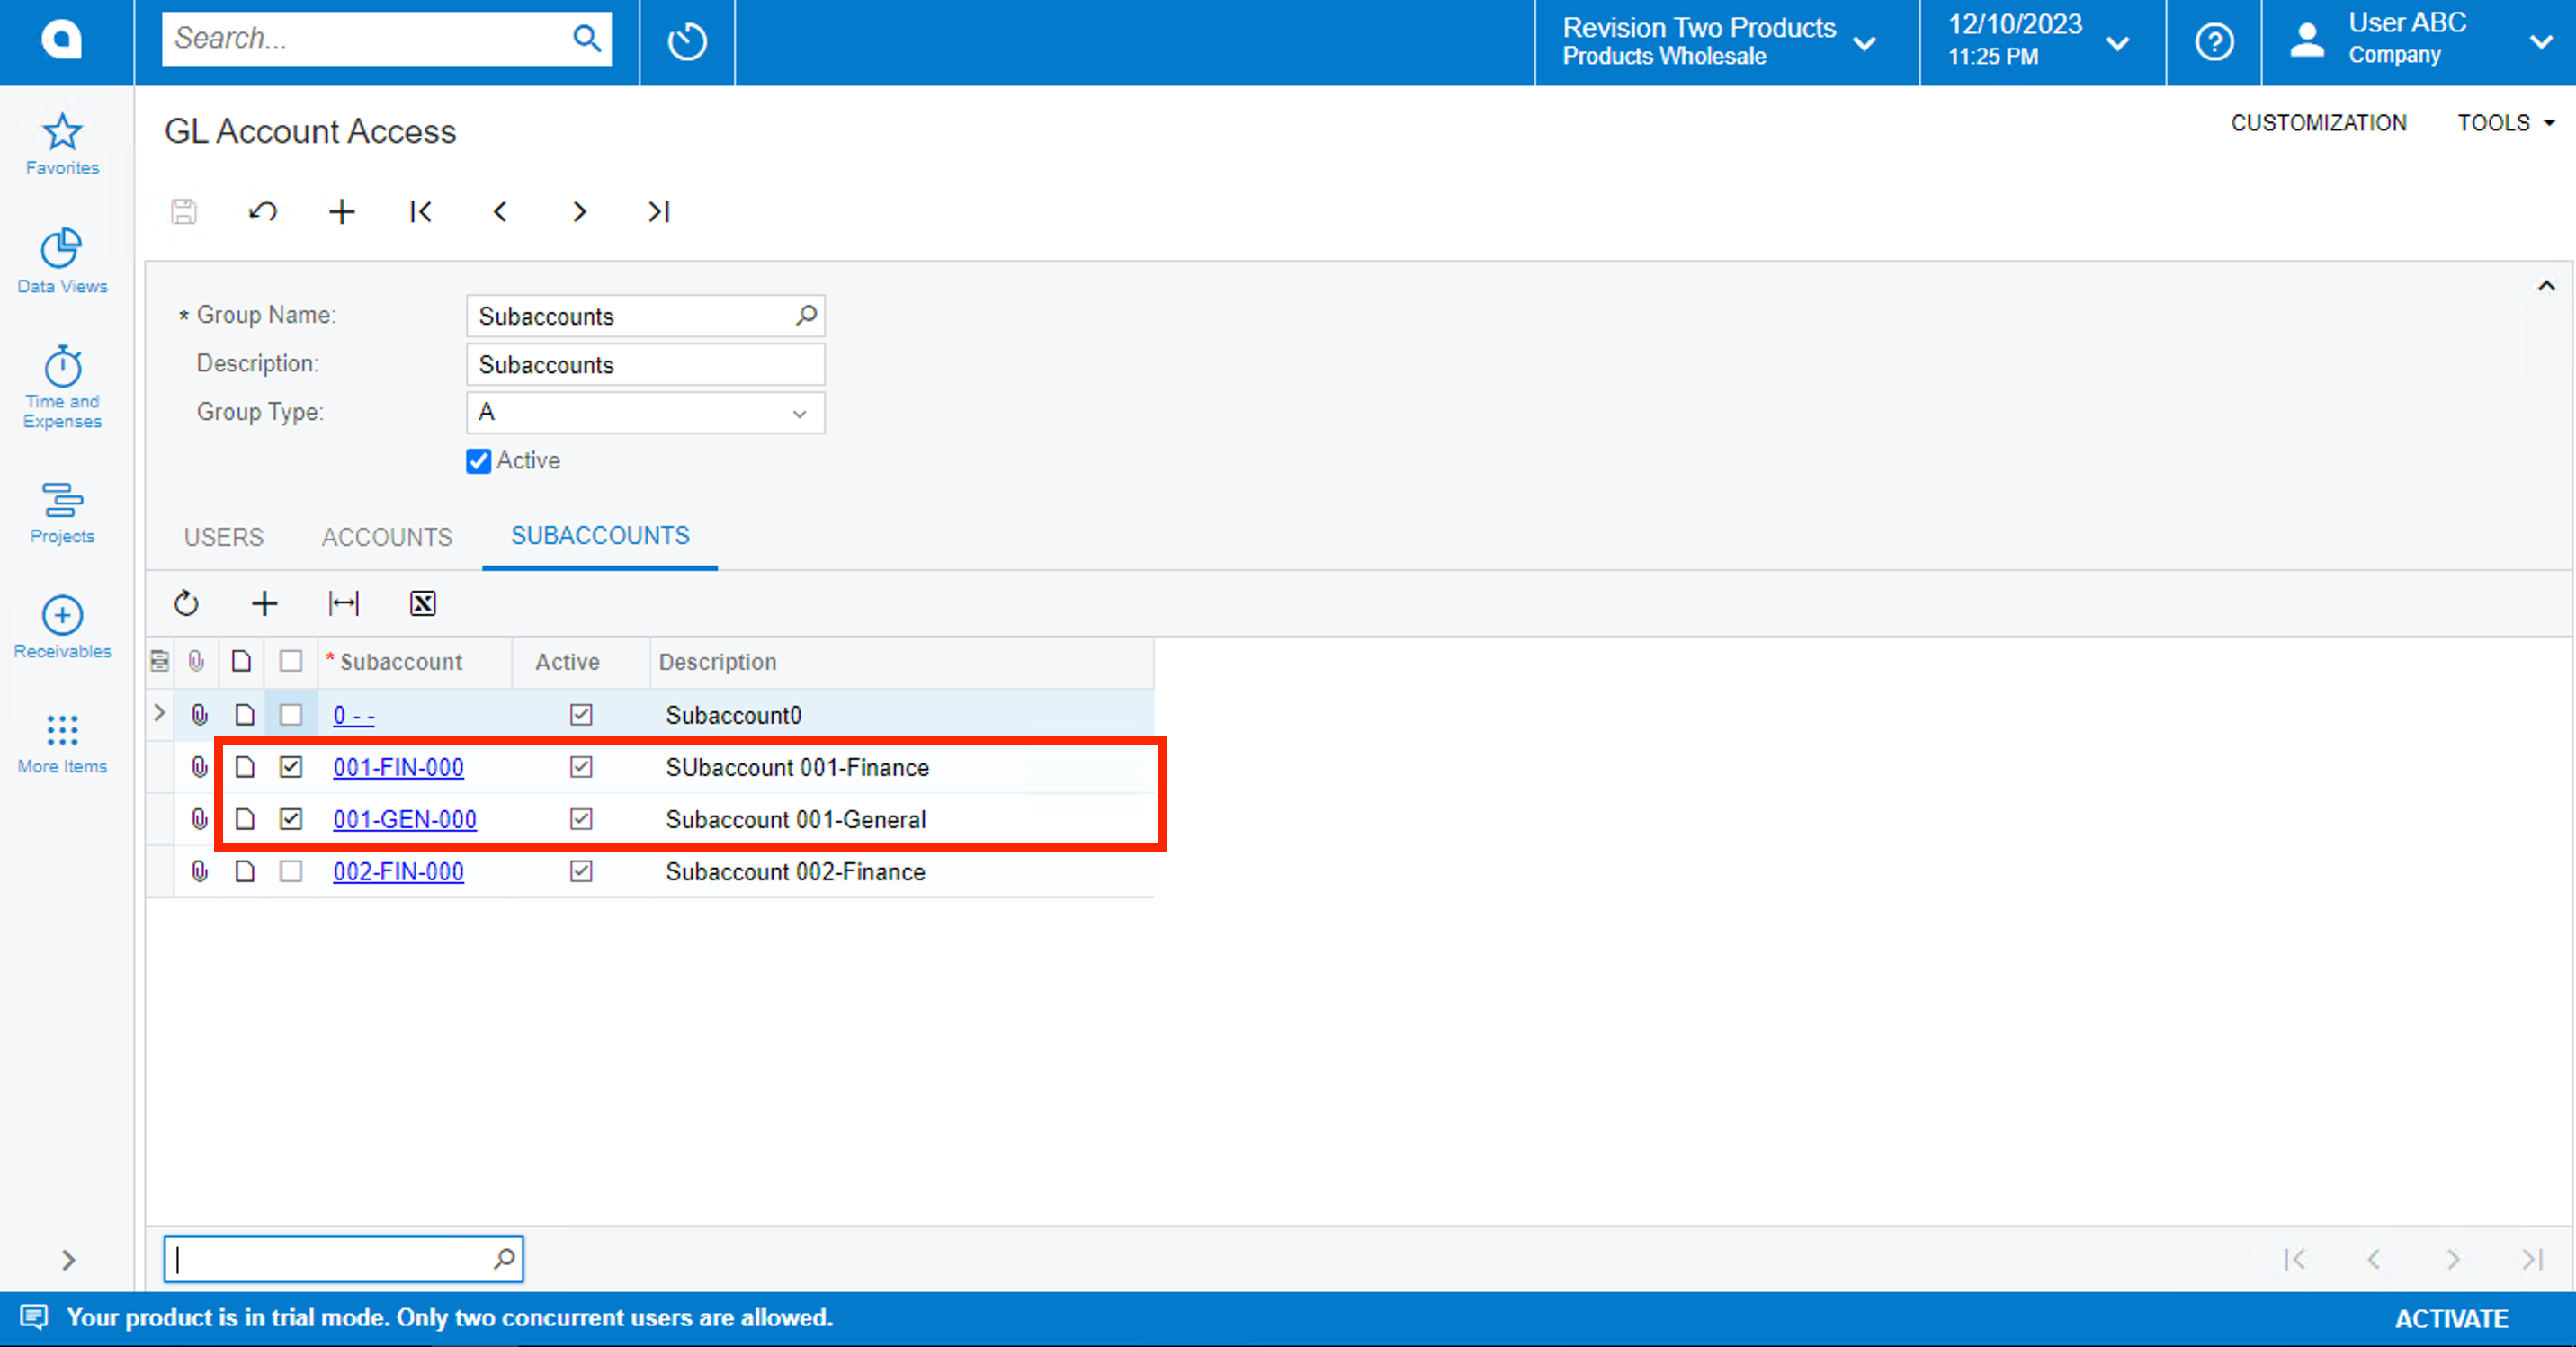
Task: Select the row indicator arrow on 0 - - row
Action: 159,713
